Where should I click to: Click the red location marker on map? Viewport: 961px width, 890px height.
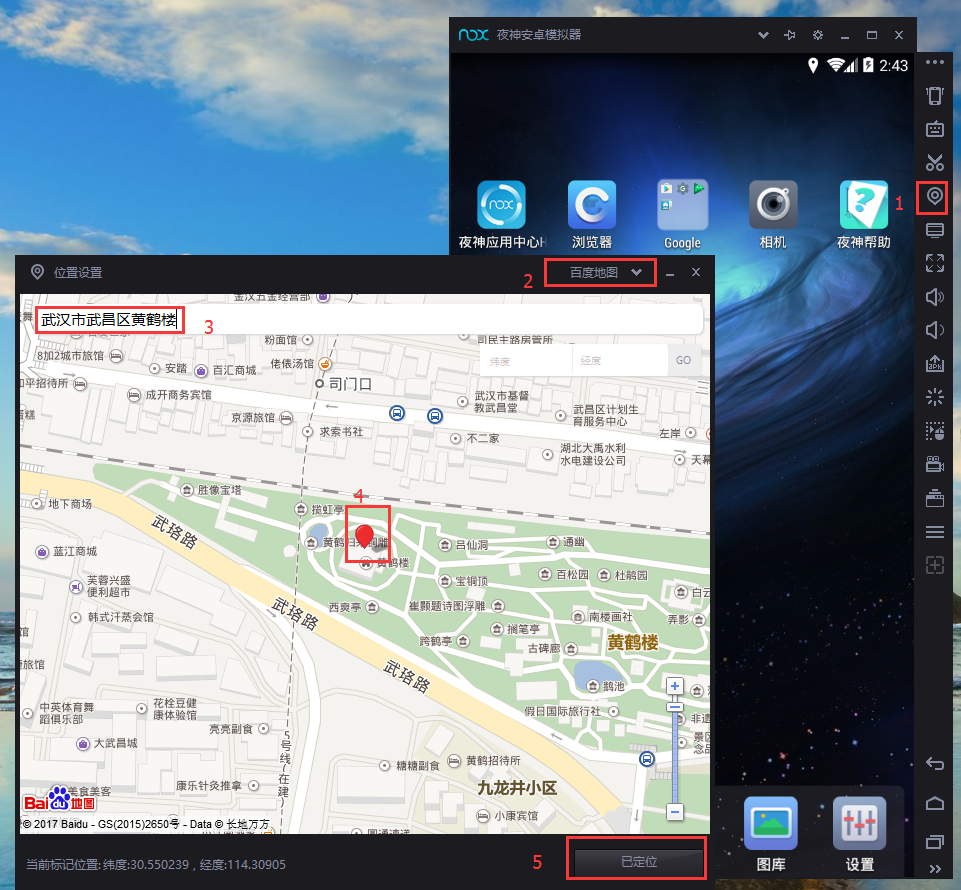pos(365,536)
